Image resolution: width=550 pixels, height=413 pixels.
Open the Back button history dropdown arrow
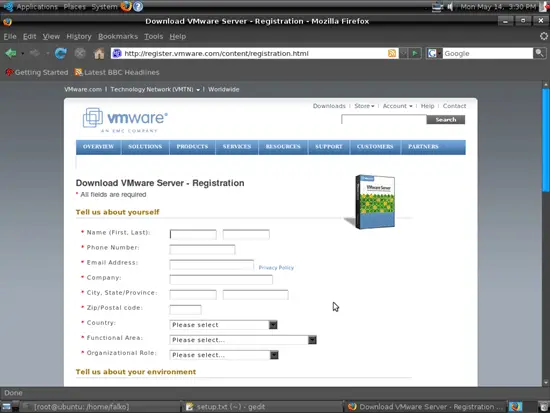point(22,54)
